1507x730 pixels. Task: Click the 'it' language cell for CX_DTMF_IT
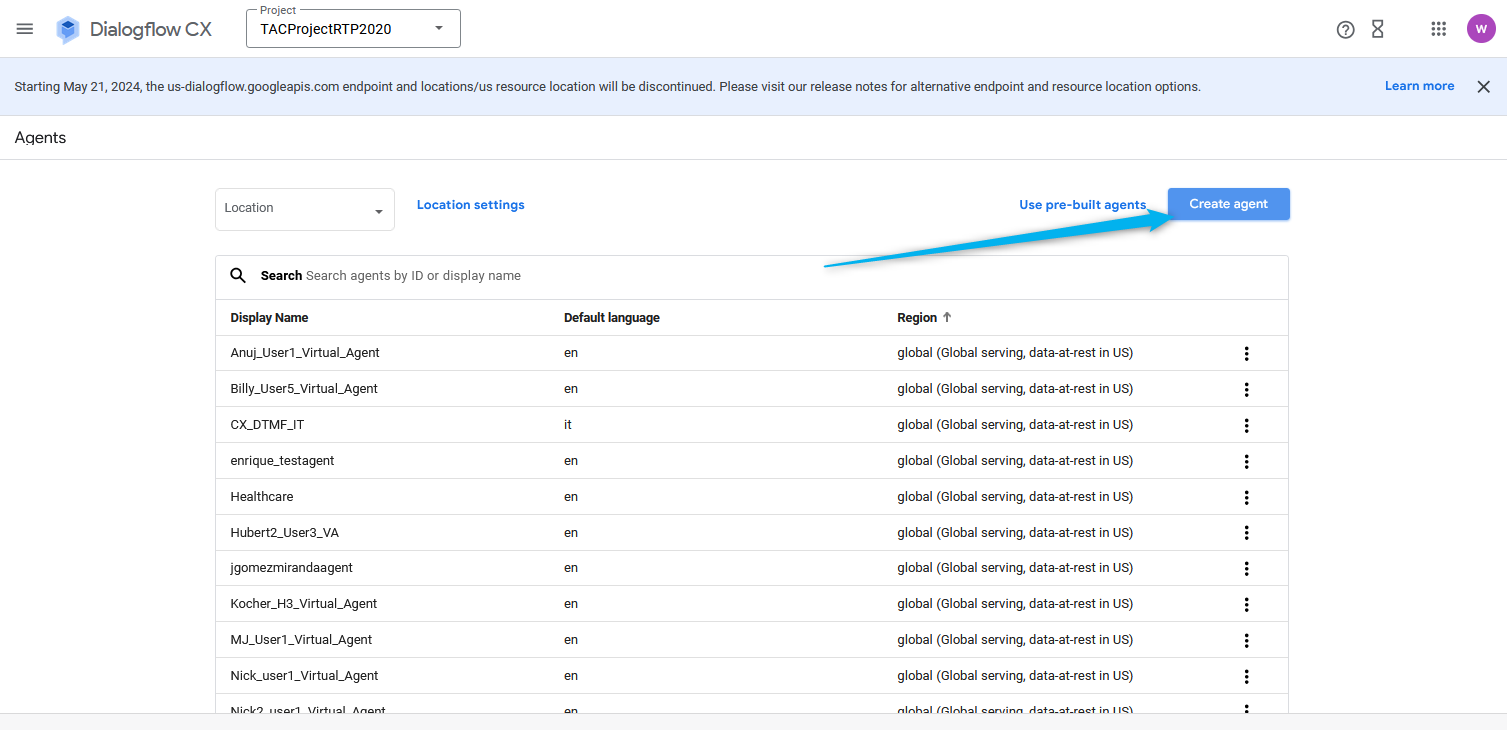click(x=568, y=425)
